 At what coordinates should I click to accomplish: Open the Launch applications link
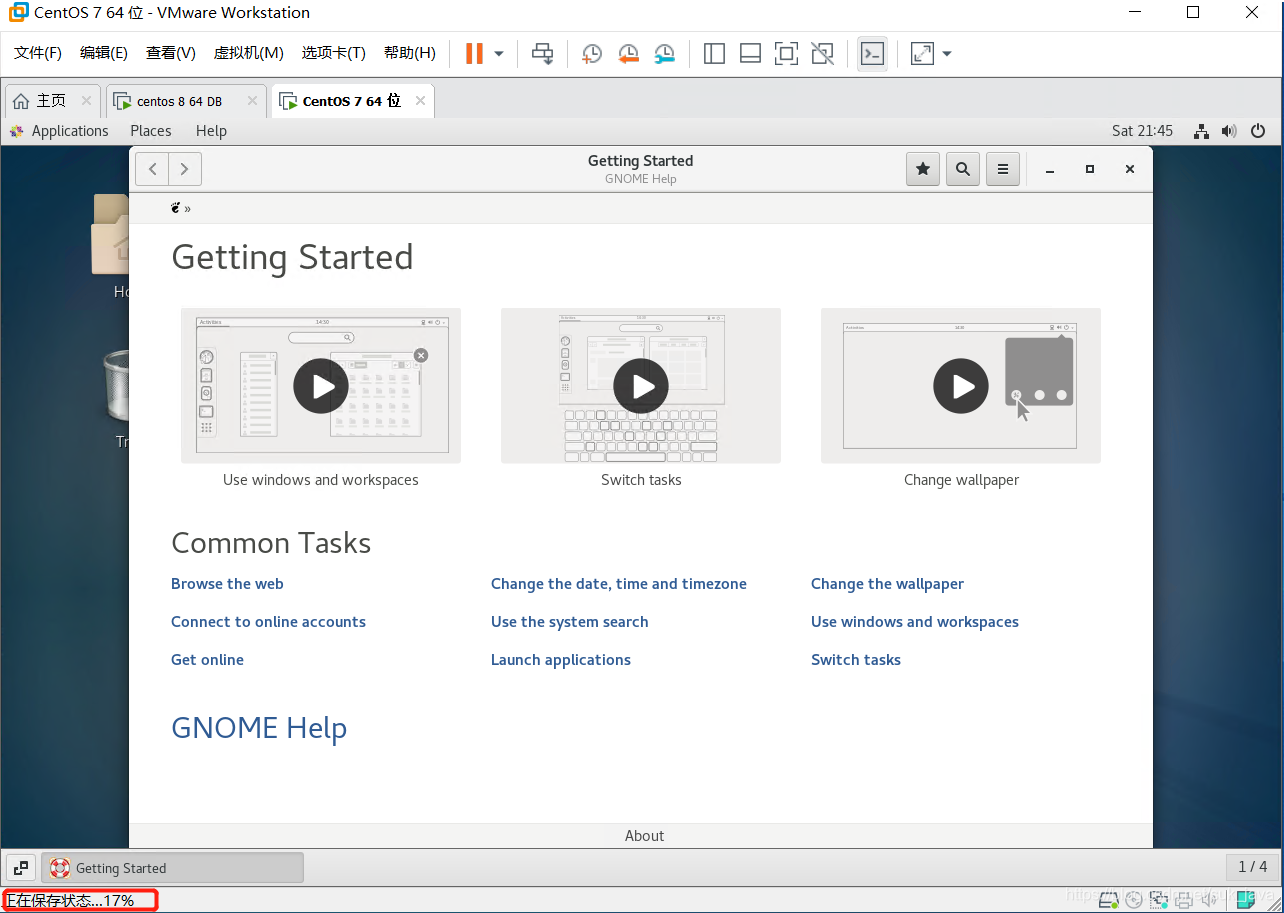click(x=561, y=660)
